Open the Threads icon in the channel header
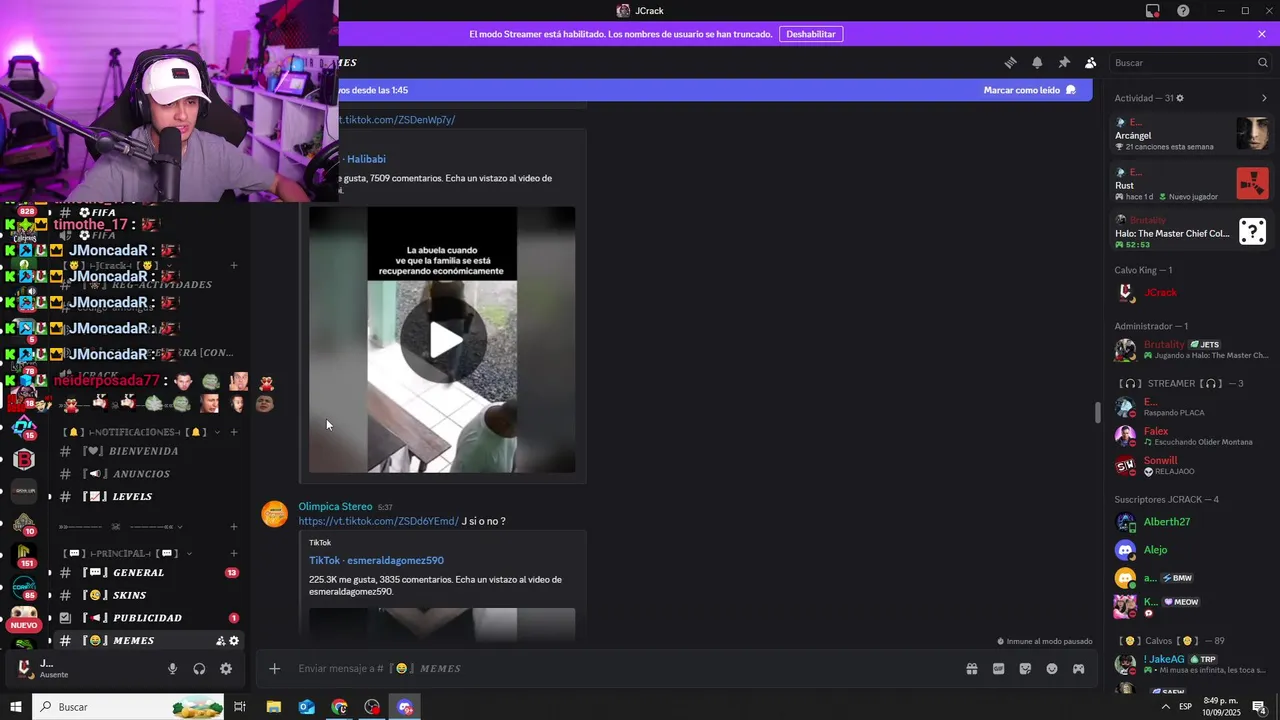This screenshot has width=1280, height=720. [x=1010, y=62]
